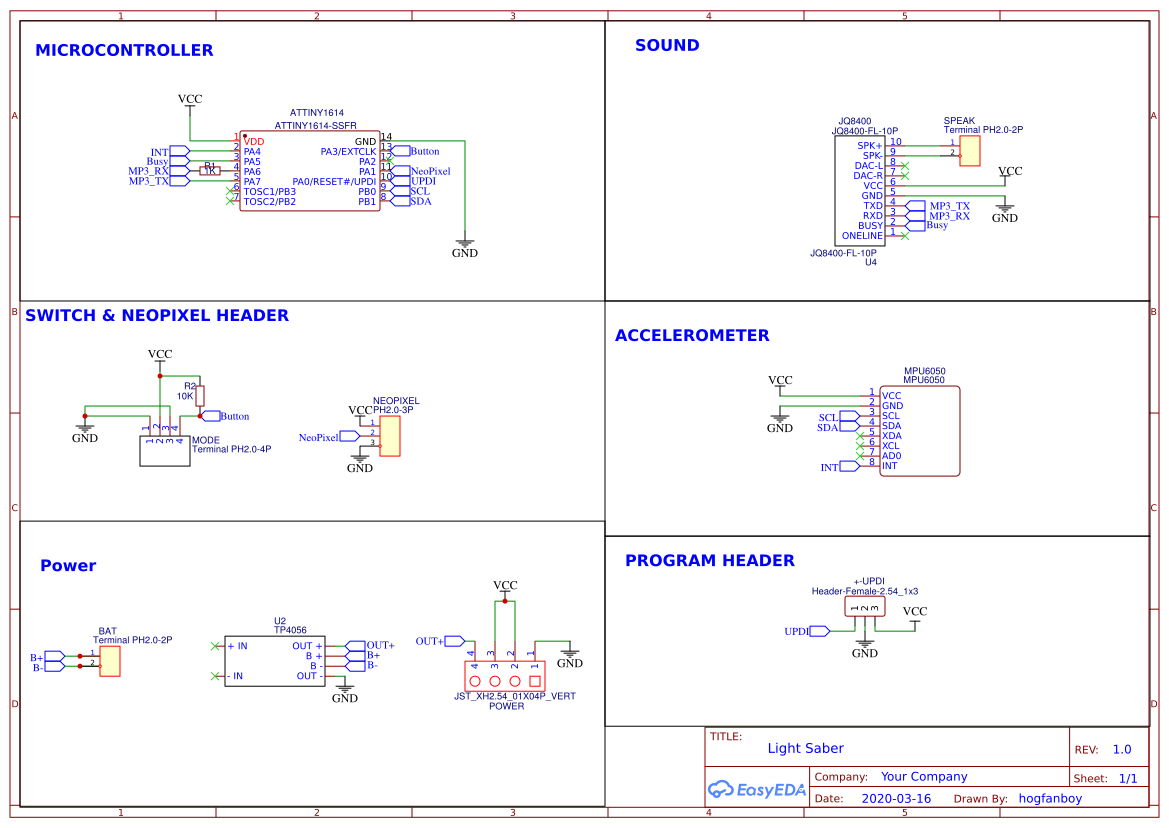Click the EasyEDA logo in the title block

click(x=757, y=789)
